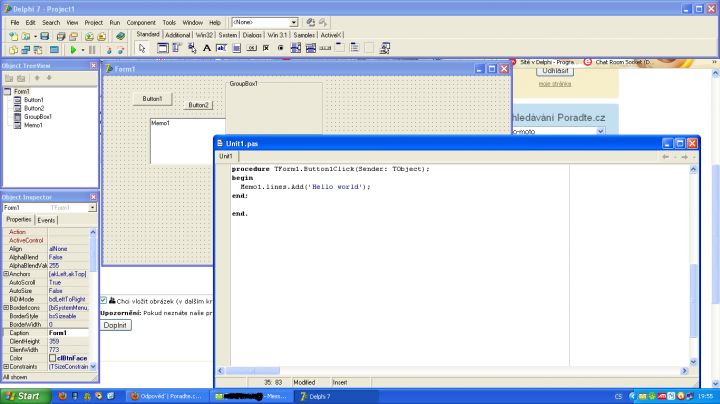Image resolution: width=720 pixels, height=404 pixels.
Task: Expand the Constraints property
Action: click(x=6, y=366)
